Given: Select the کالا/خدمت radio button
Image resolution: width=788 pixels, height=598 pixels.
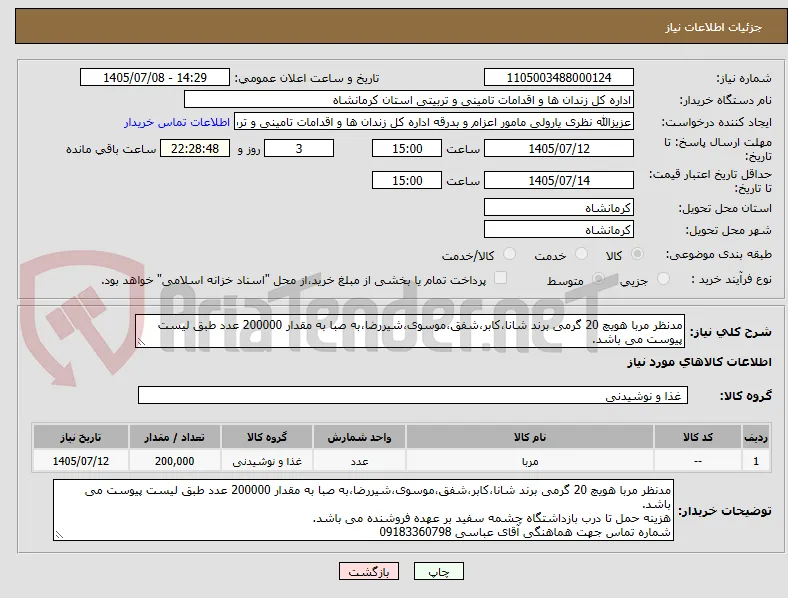Looking at the screenshot, I should point(510,254).
